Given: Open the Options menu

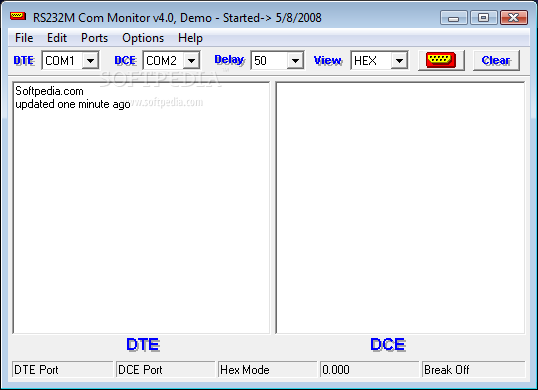Looking at the screenshot, I should [x=143, y=38].
